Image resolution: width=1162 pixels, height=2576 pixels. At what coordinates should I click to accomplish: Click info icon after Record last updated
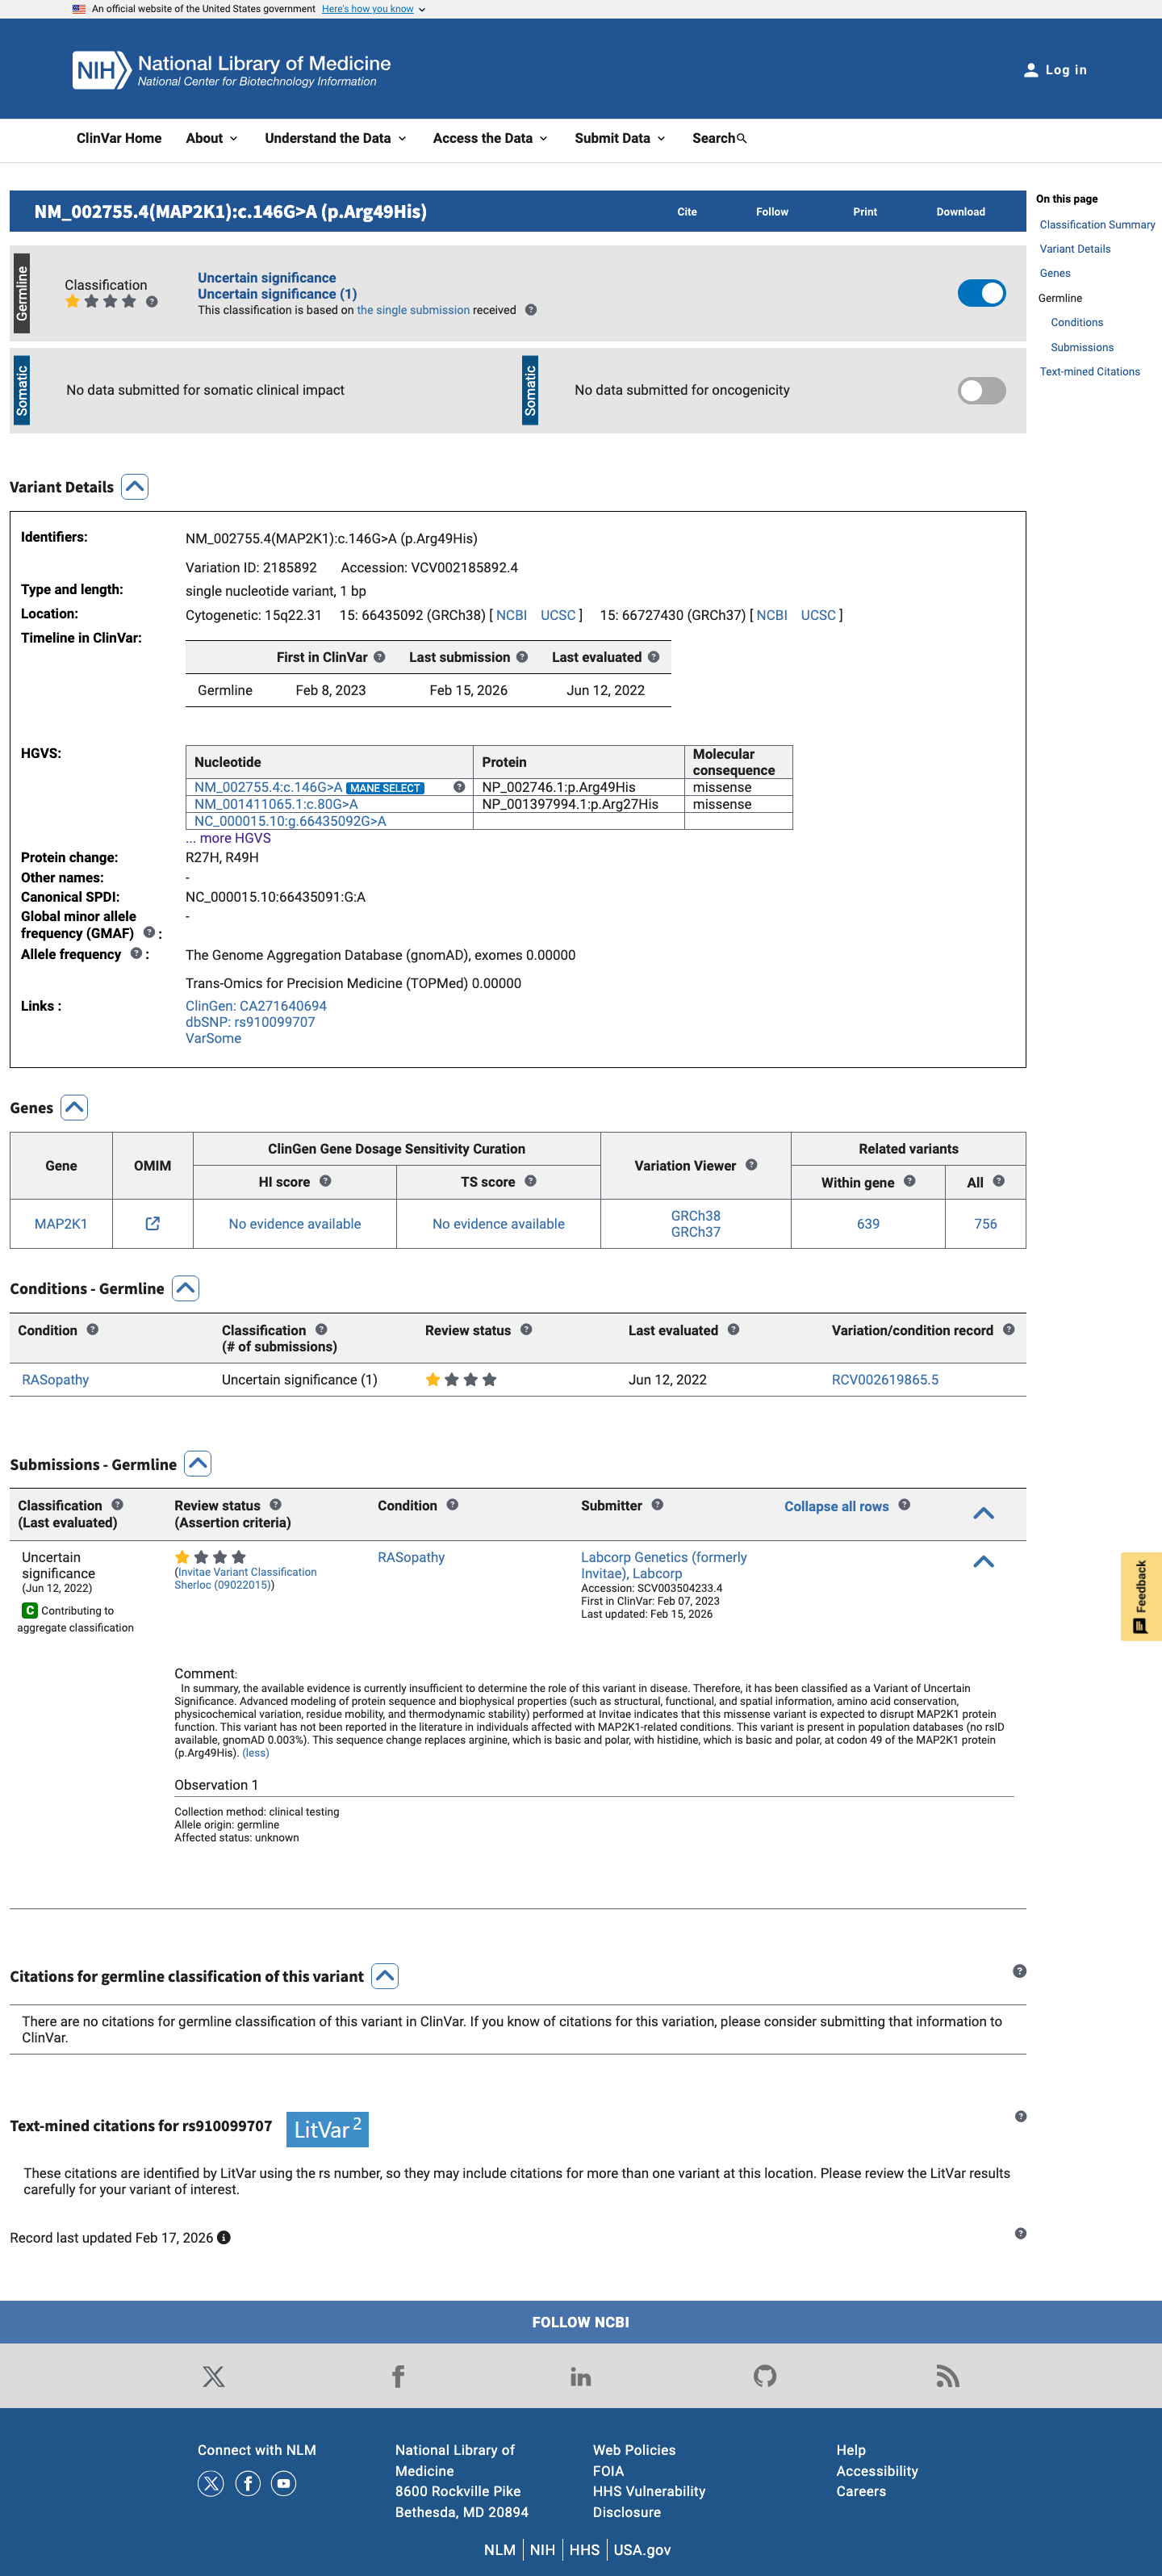(224, 2237)
